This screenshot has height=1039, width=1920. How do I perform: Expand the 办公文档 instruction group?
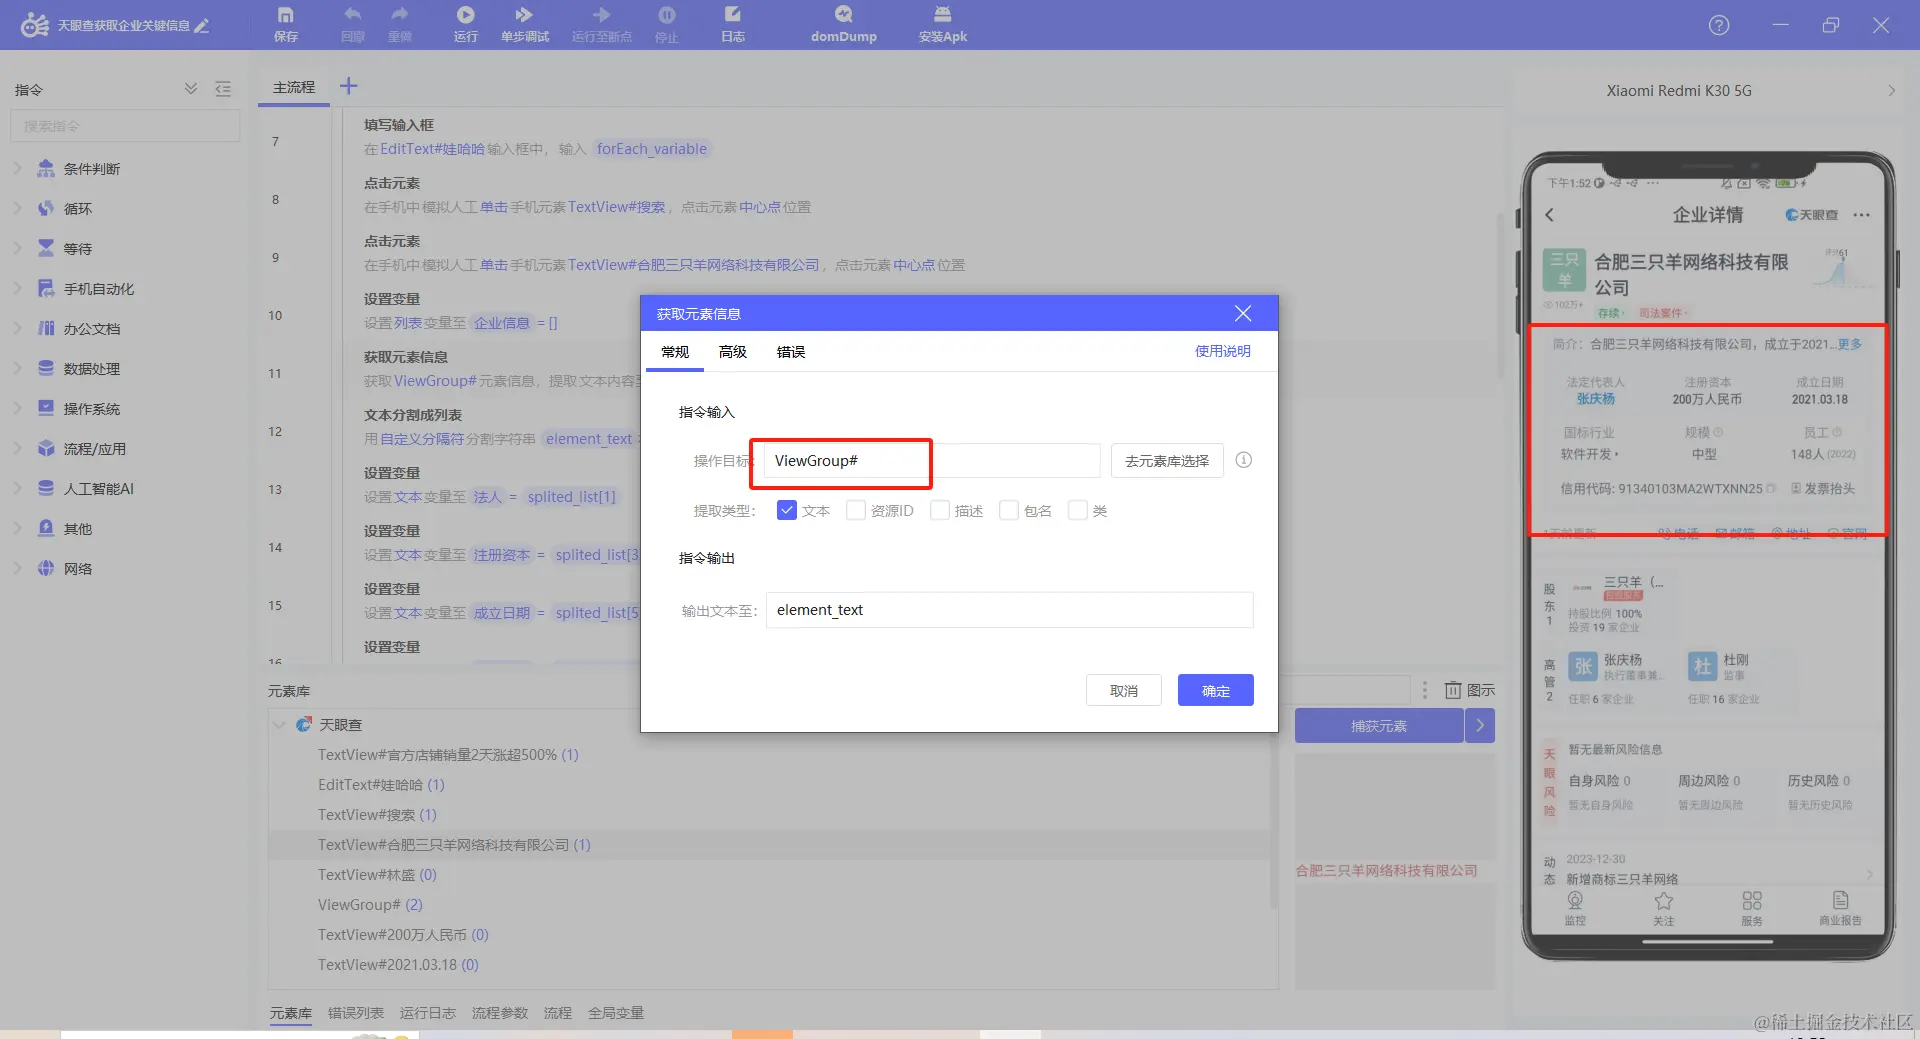pyautogui.click(x=17, y=328)
